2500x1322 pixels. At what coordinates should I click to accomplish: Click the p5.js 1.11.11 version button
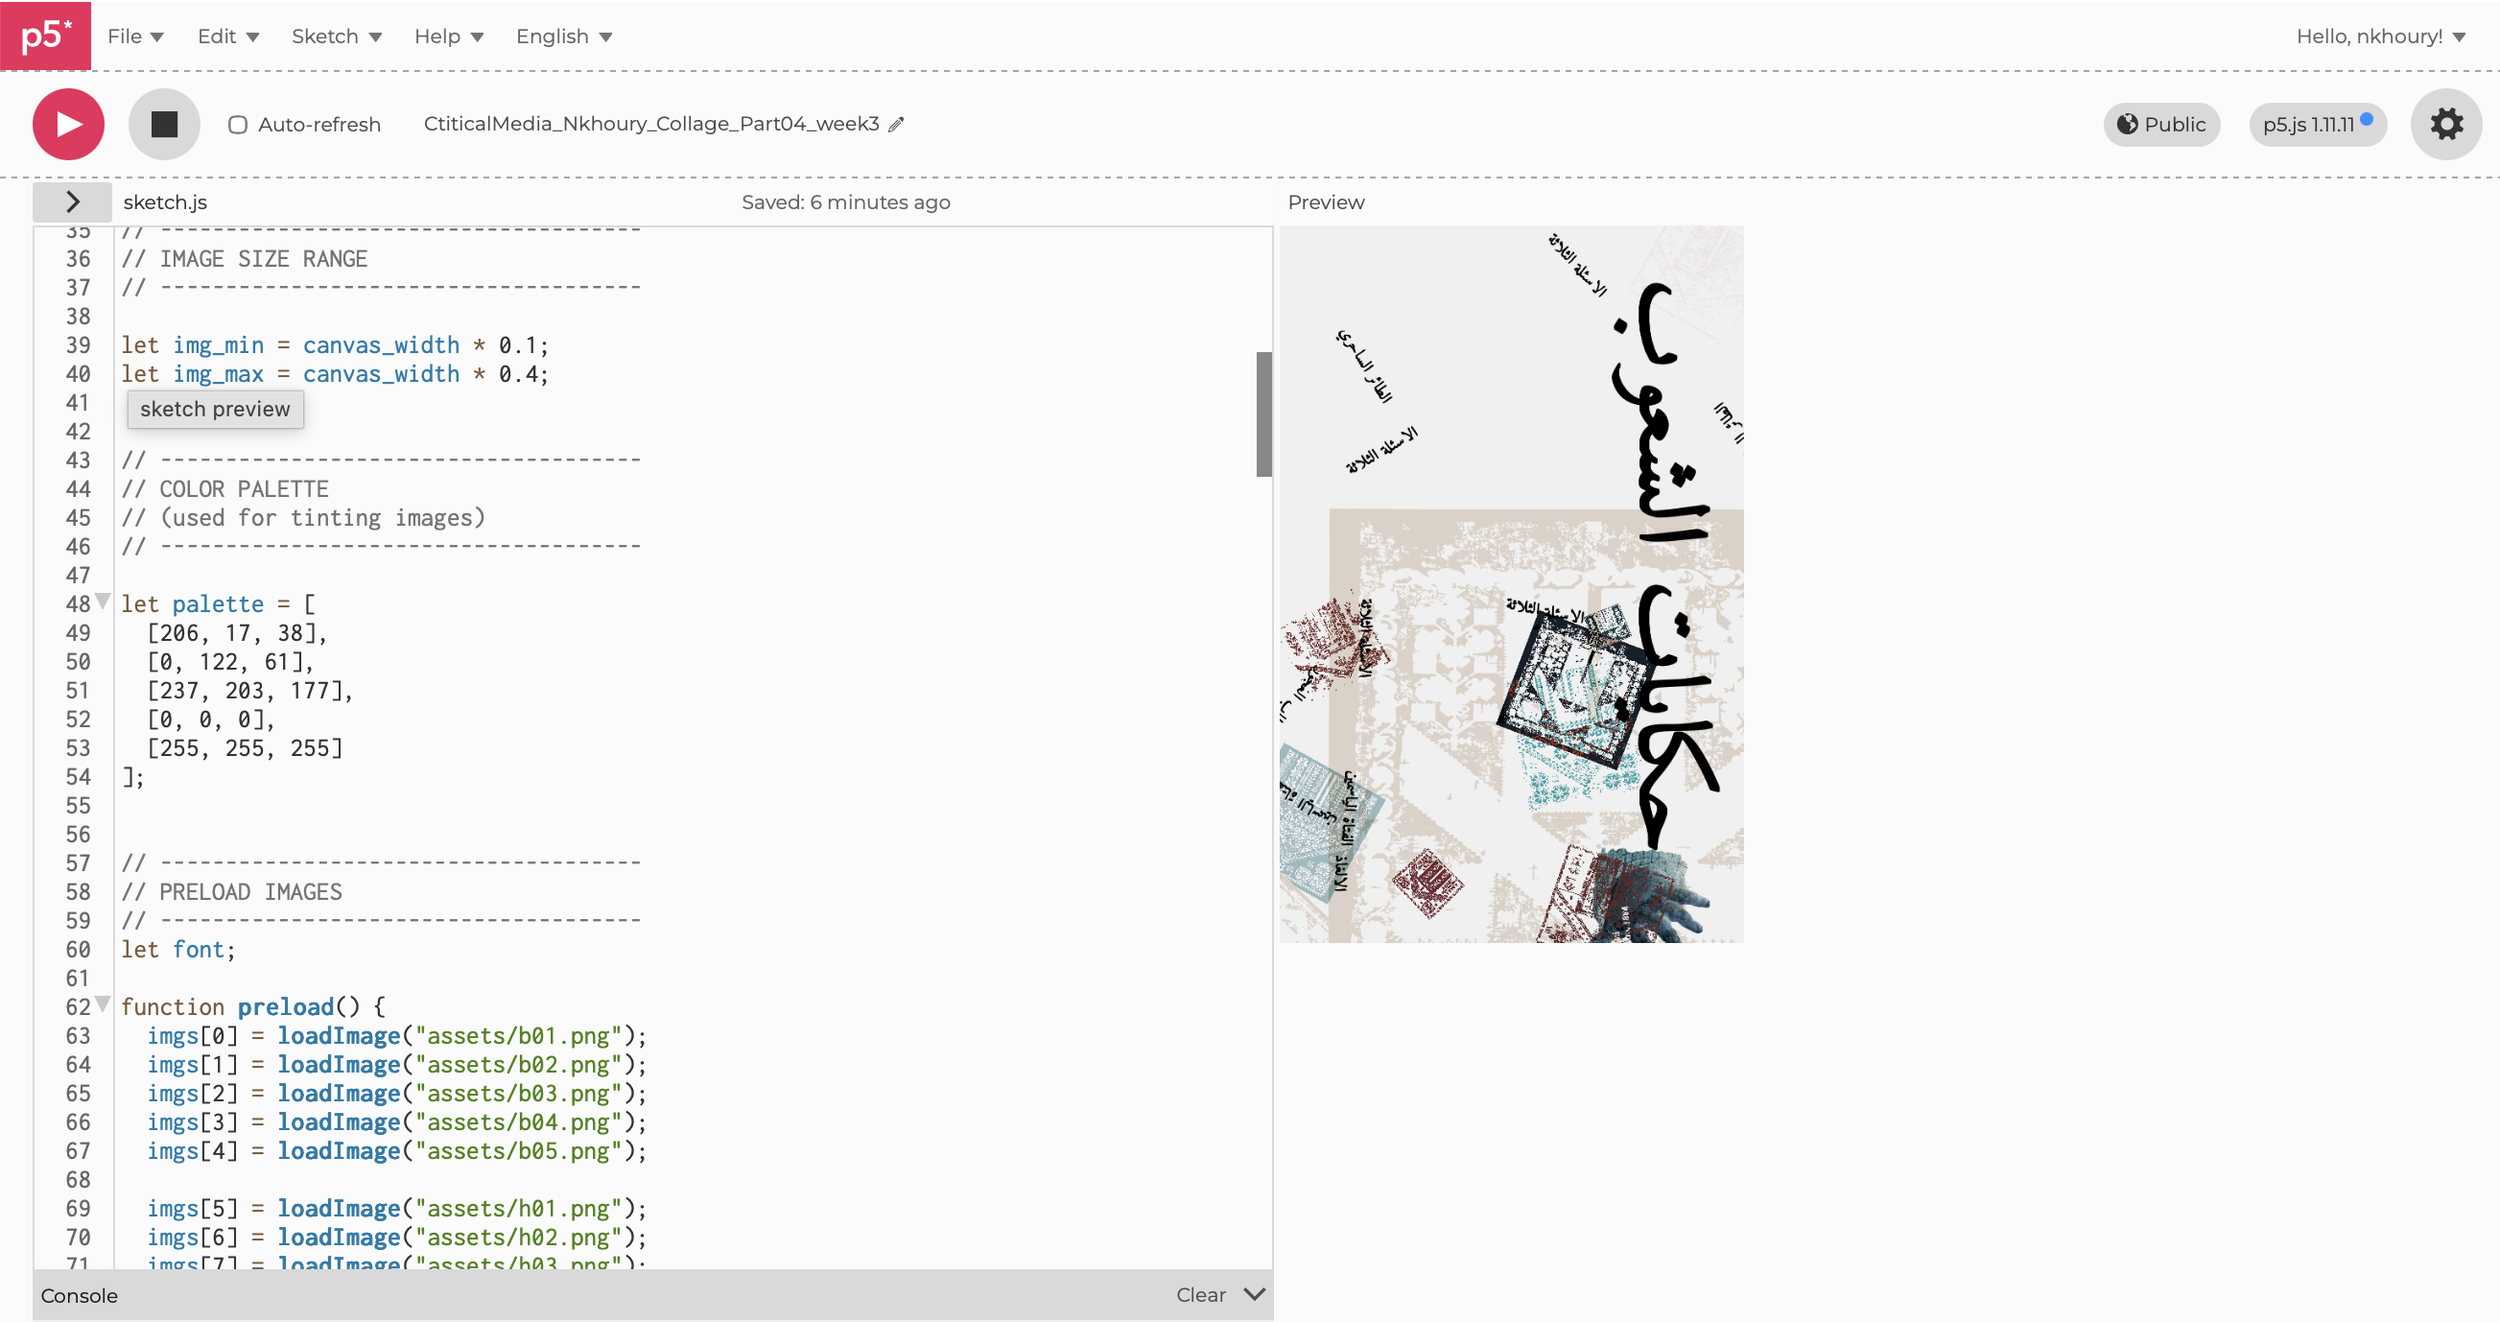[2317, 124]
